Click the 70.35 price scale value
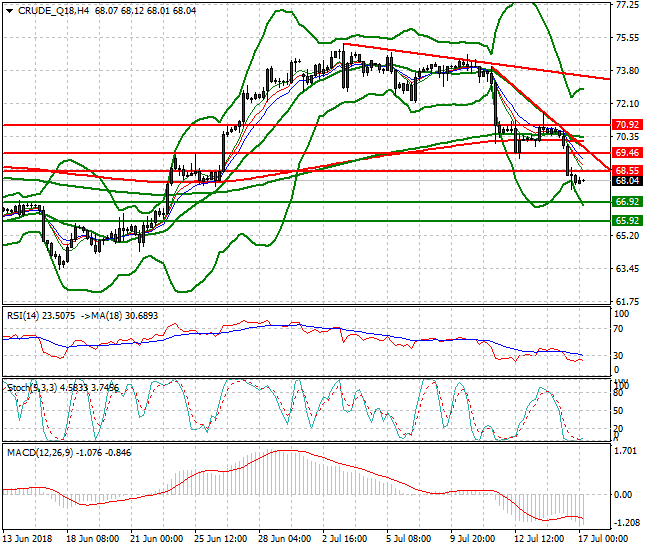Viewport: 650px width, 550px height. (x=628, y=137)
